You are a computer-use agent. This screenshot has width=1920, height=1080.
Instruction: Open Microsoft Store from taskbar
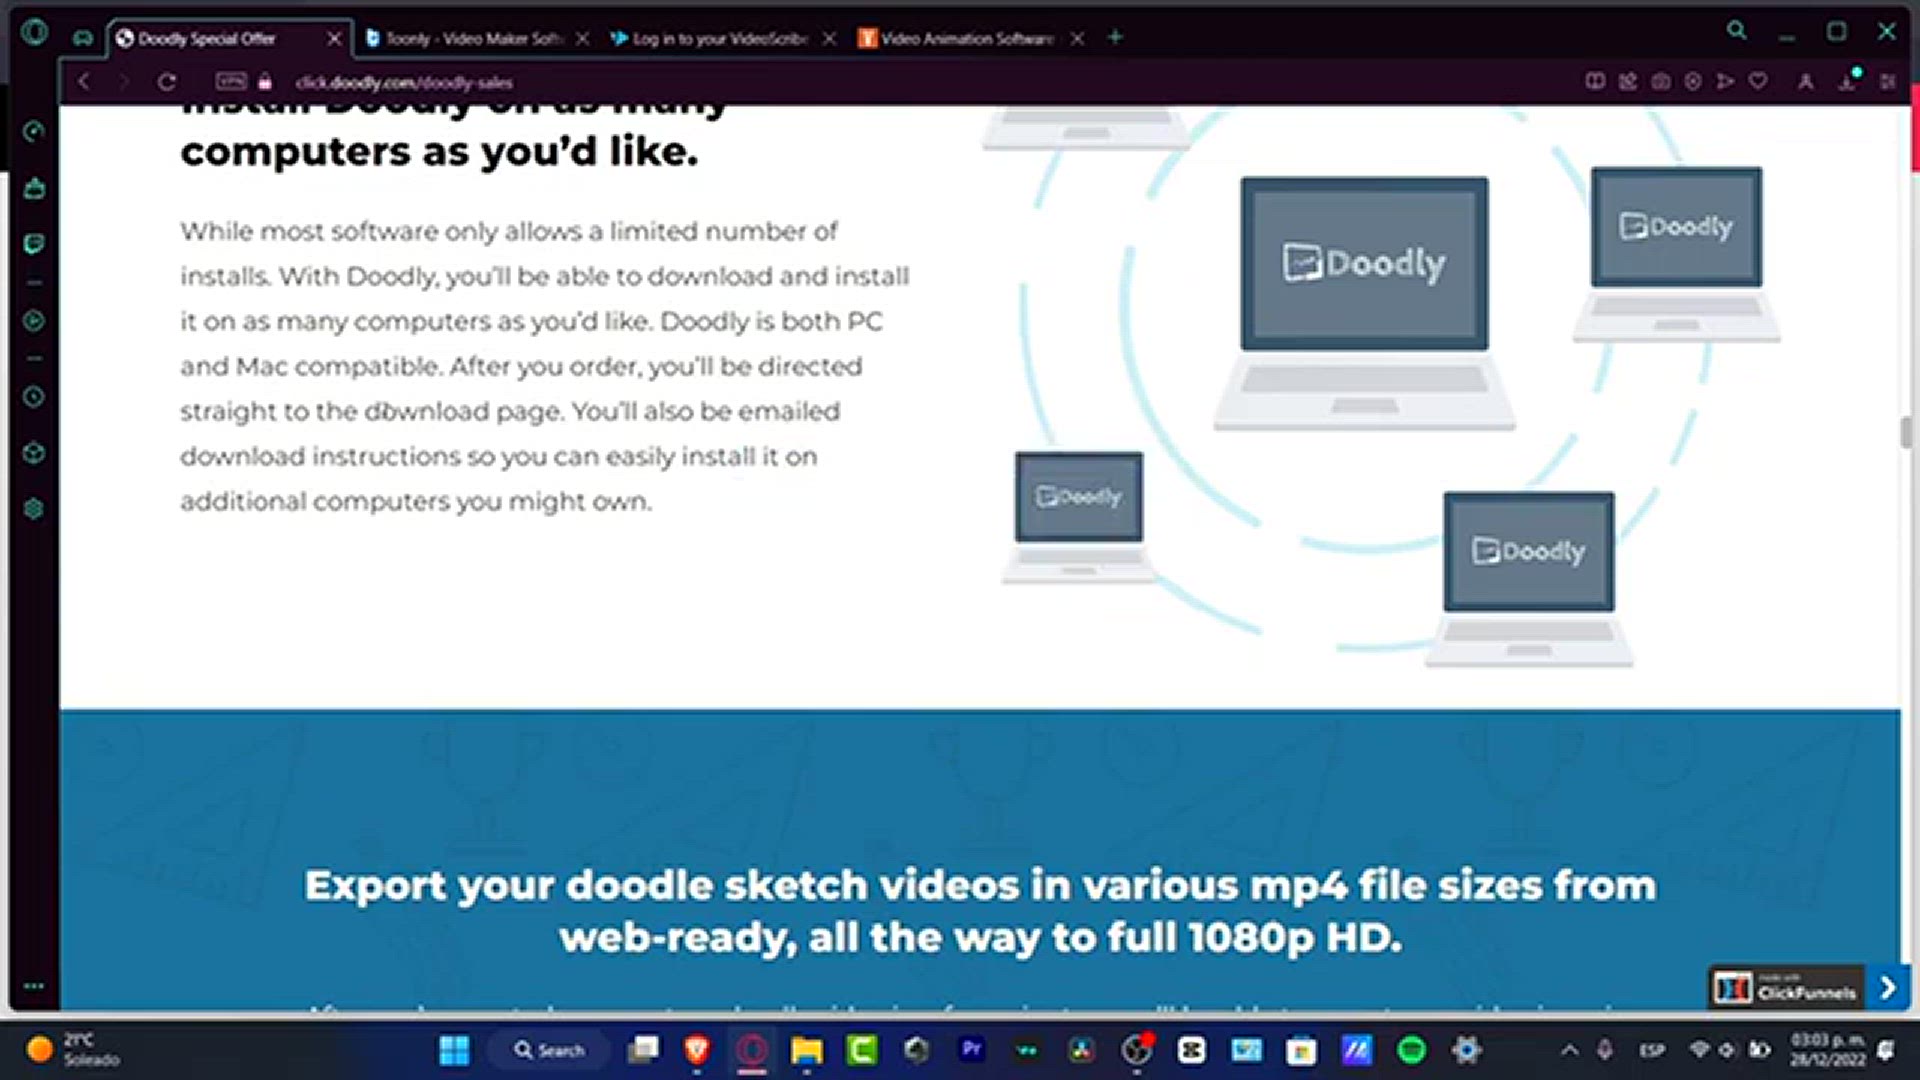(1301, 1050)
